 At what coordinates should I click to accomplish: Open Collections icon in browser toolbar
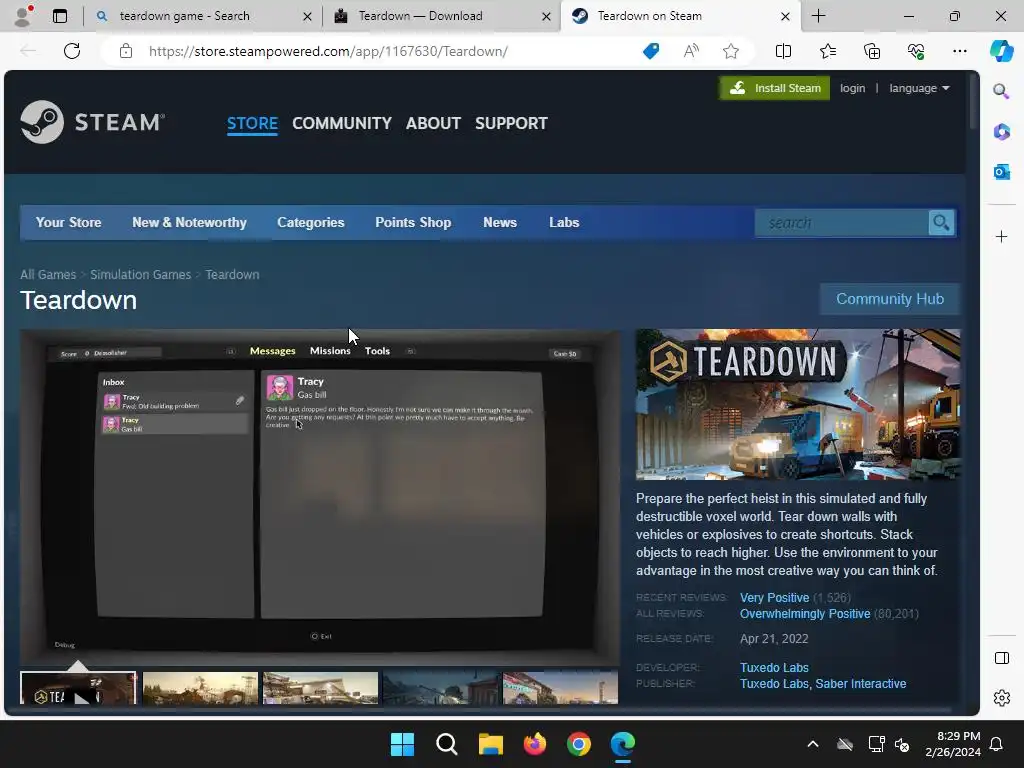[872, 51]
